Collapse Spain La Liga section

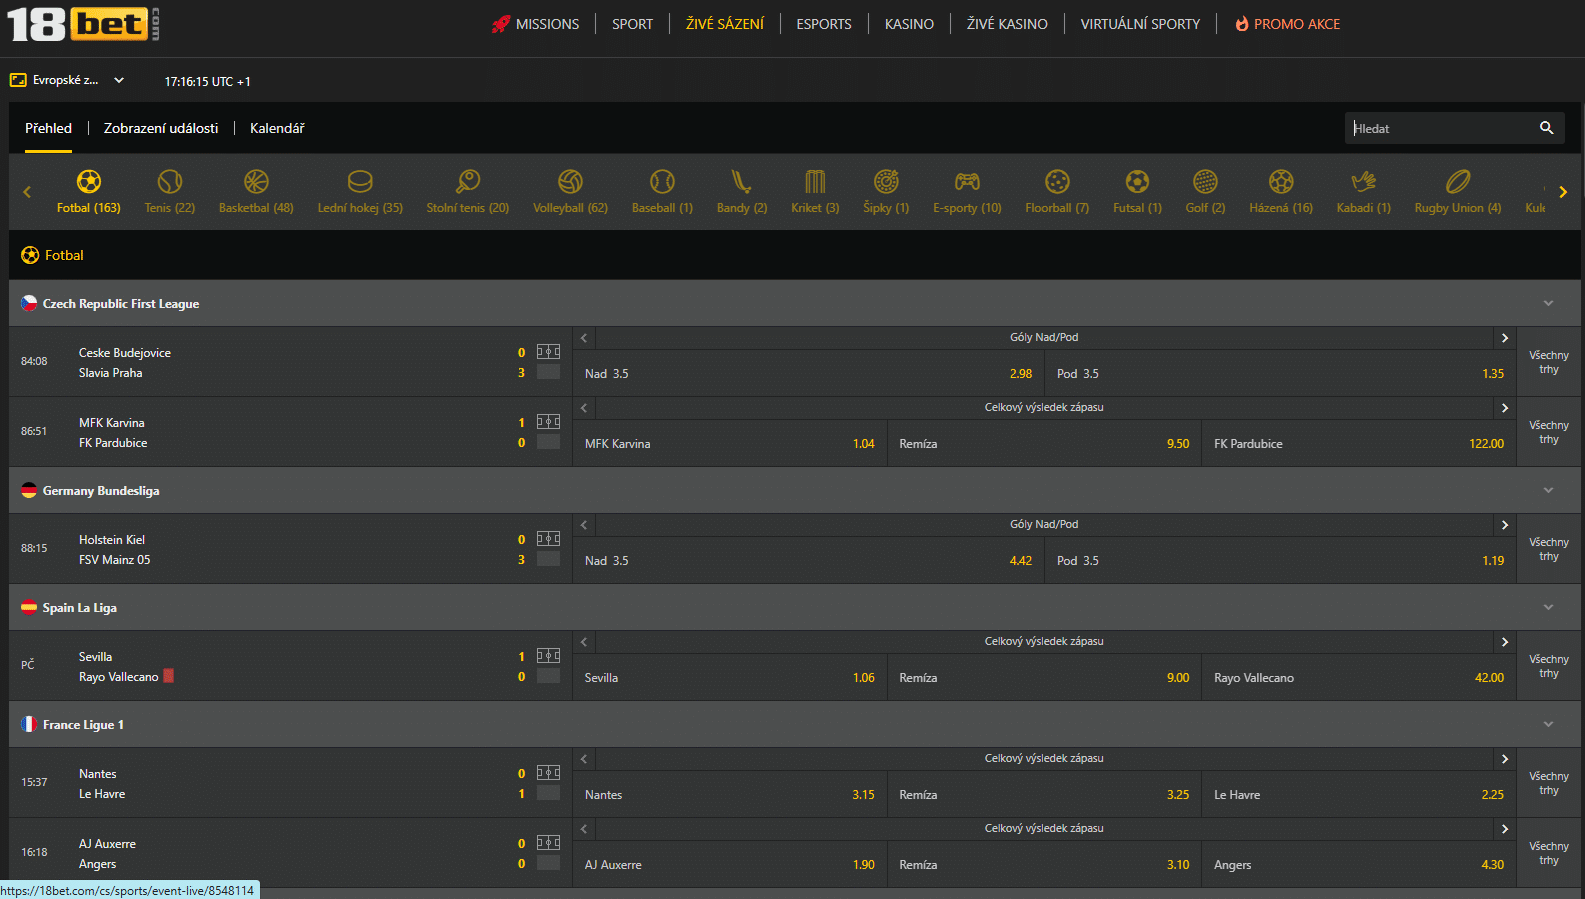coord(1548,607)
